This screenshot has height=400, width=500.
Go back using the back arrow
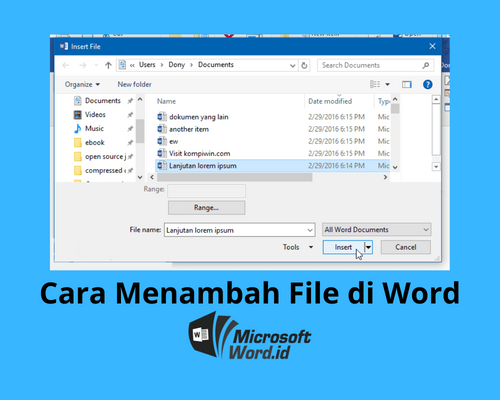pos(66,65)
